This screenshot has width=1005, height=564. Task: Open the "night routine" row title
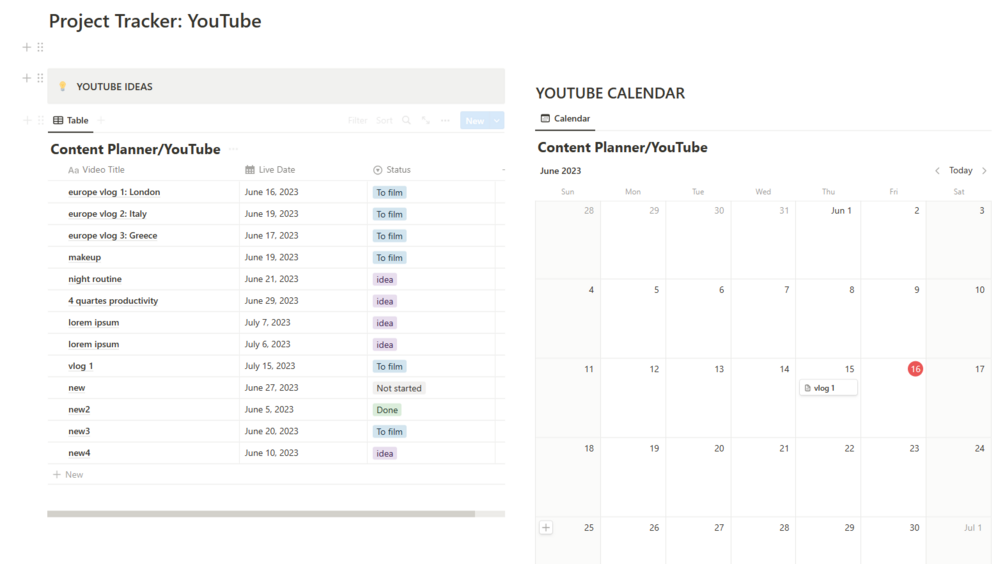click(95, 279)
